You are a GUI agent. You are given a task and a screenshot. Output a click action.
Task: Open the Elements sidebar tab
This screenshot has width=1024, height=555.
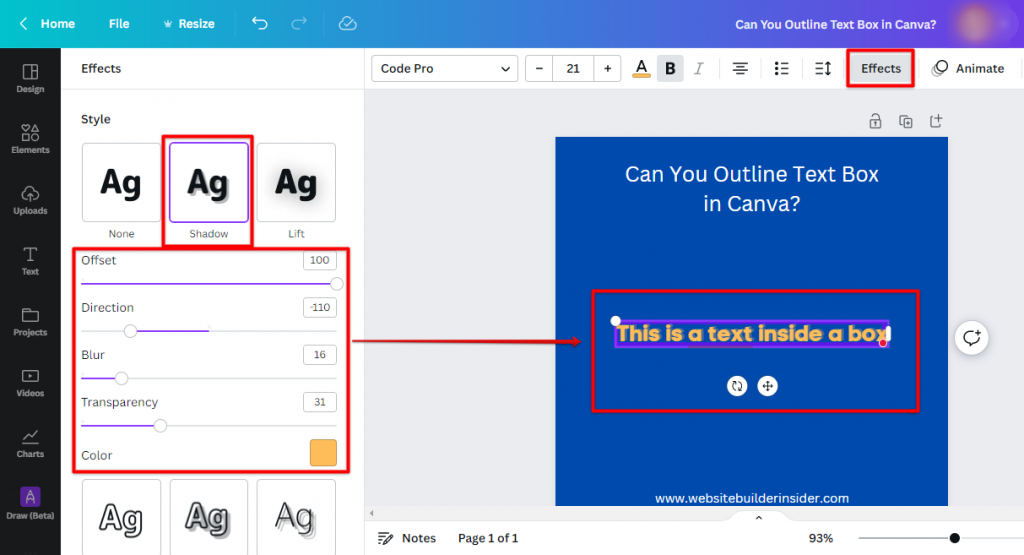point(30,139)
